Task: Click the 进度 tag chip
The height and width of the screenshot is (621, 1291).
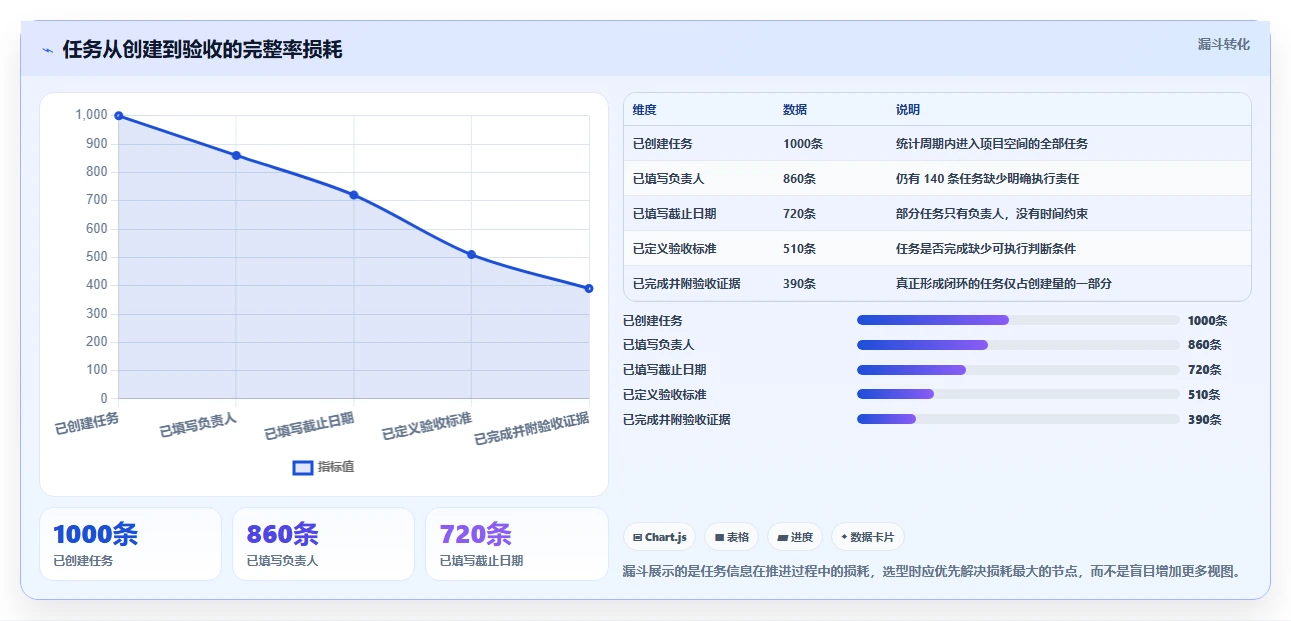Action: point(795,537)
